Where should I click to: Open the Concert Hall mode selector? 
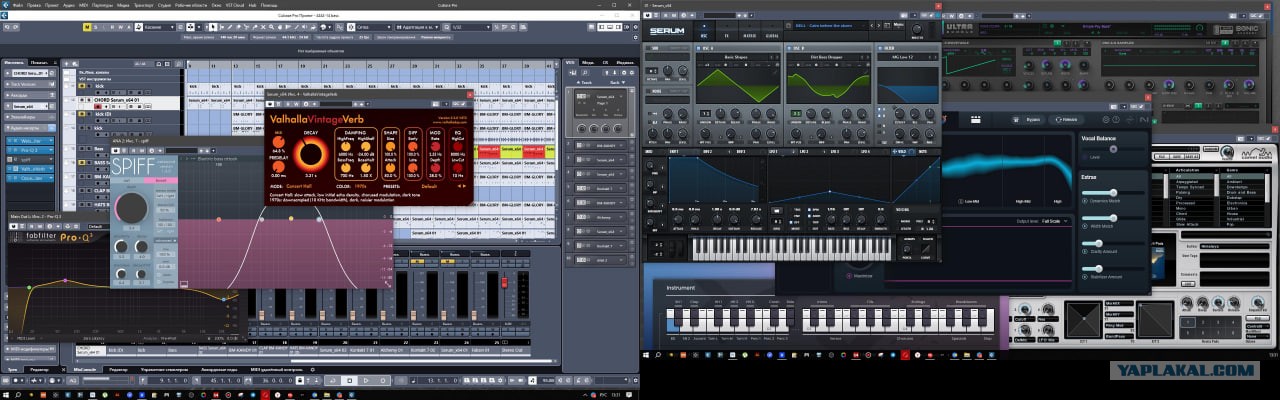[x=299, y=186]
